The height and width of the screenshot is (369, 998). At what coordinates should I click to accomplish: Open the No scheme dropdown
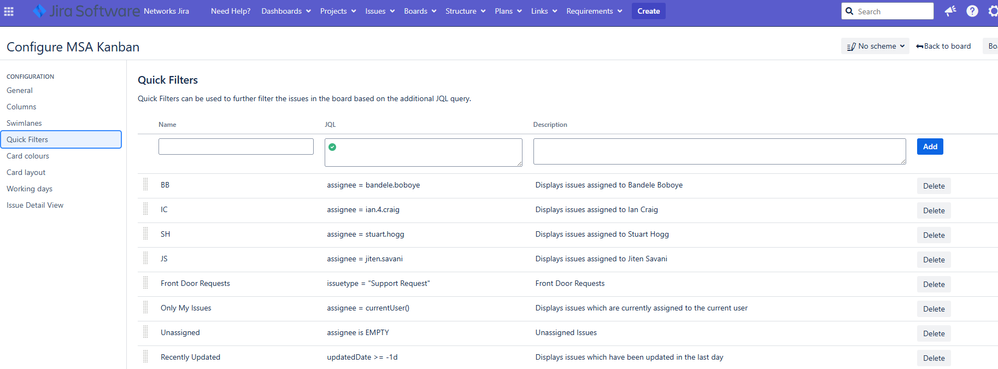(875, 46)
